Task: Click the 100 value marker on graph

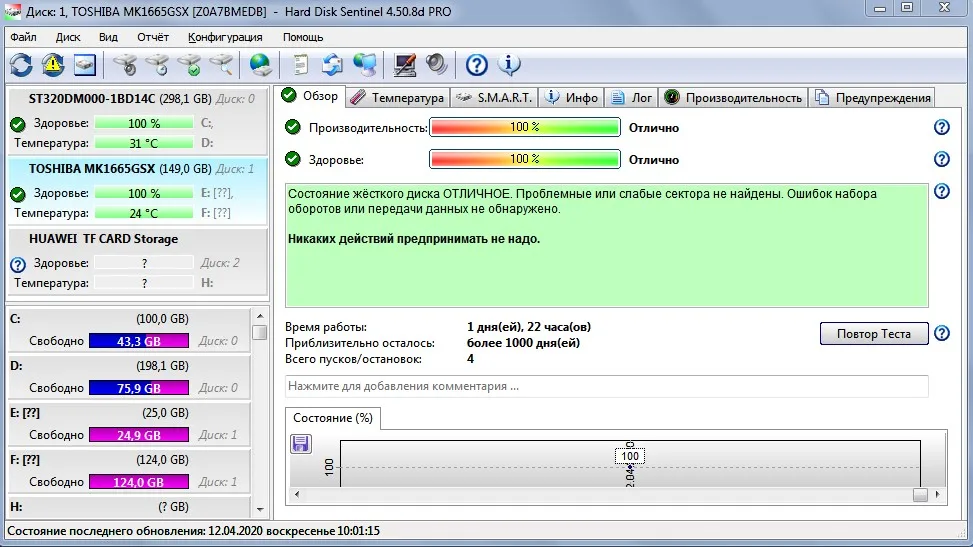Action: click(x=630, y=456)
